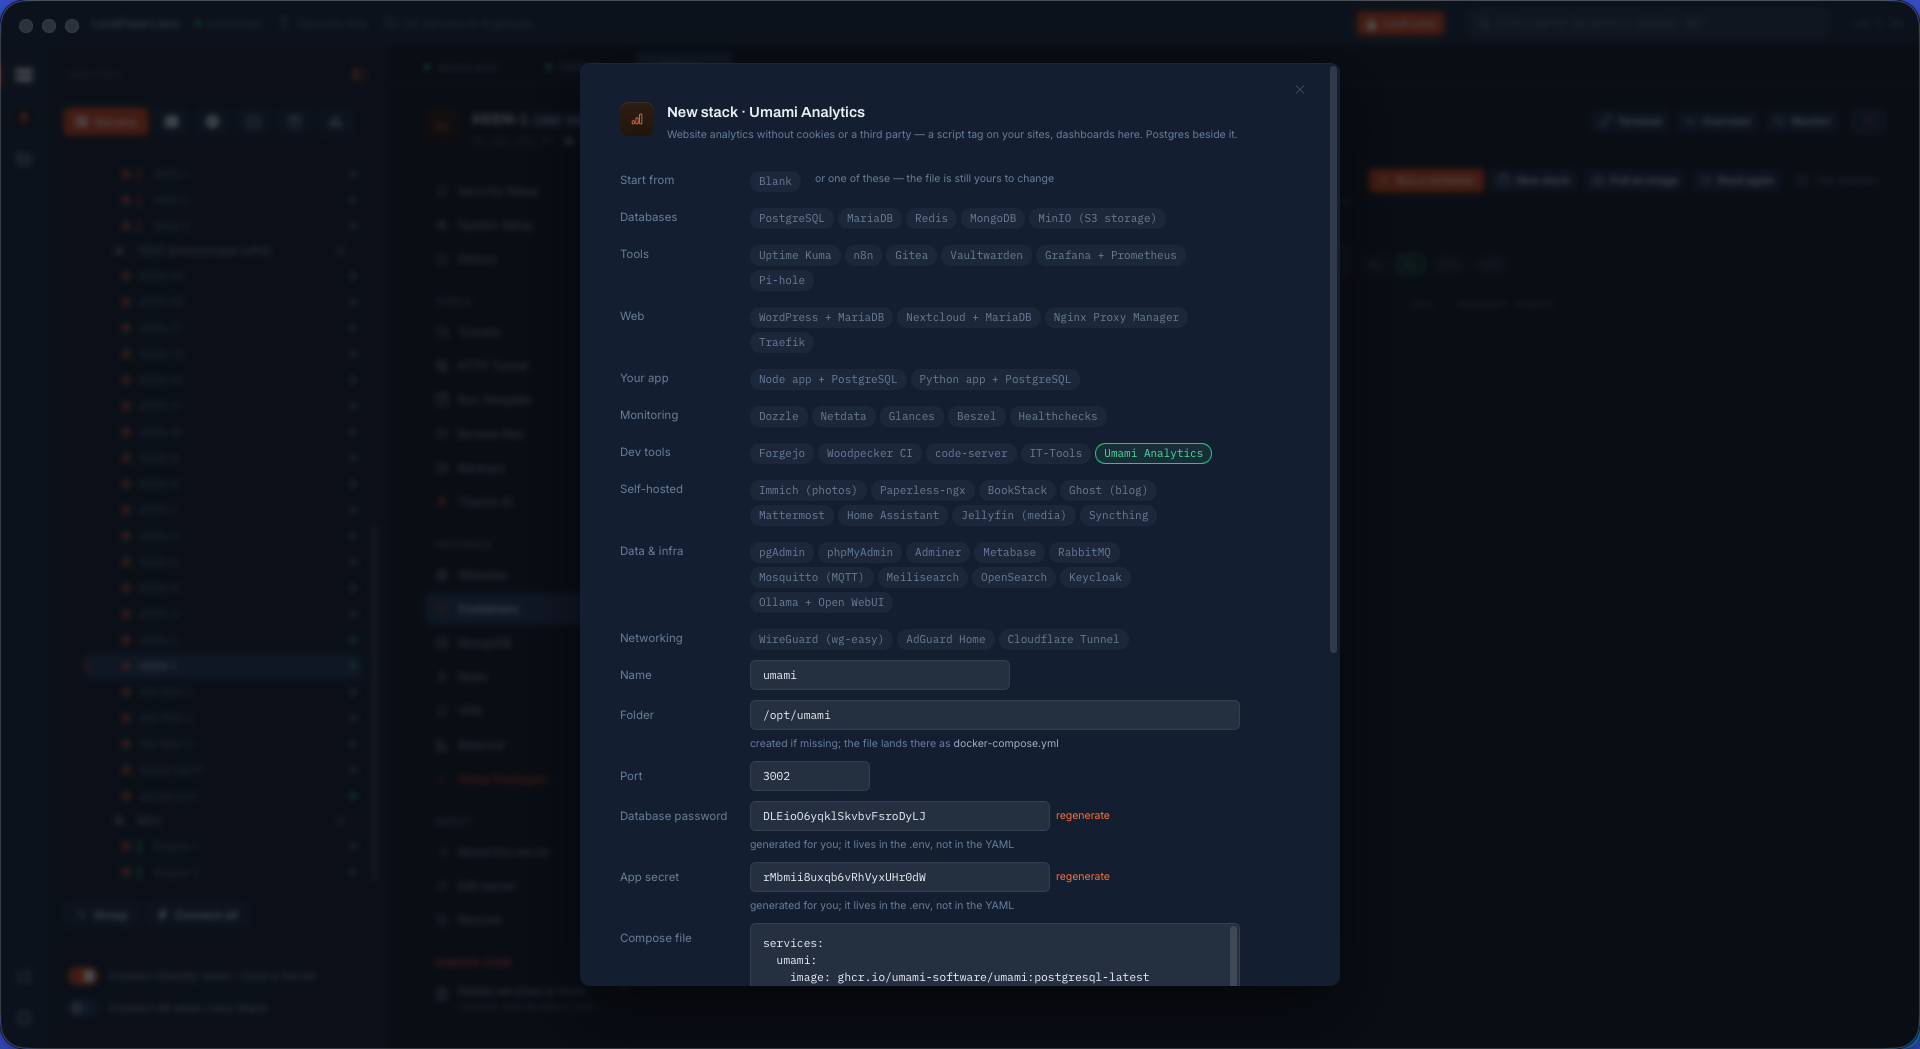Click the App secret field
The height and width of the screenshot is (1049, 1920).
(x=900, y=877)
